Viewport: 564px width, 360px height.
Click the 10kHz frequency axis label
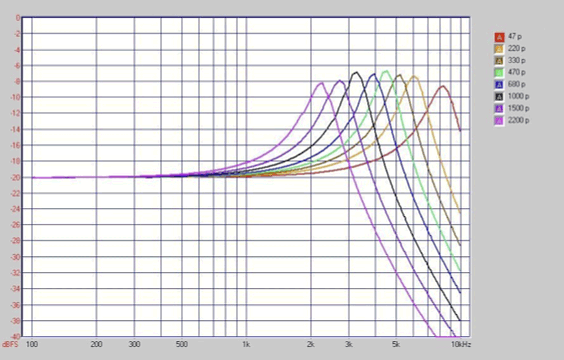pyautogui.click(x=461, y=345)
